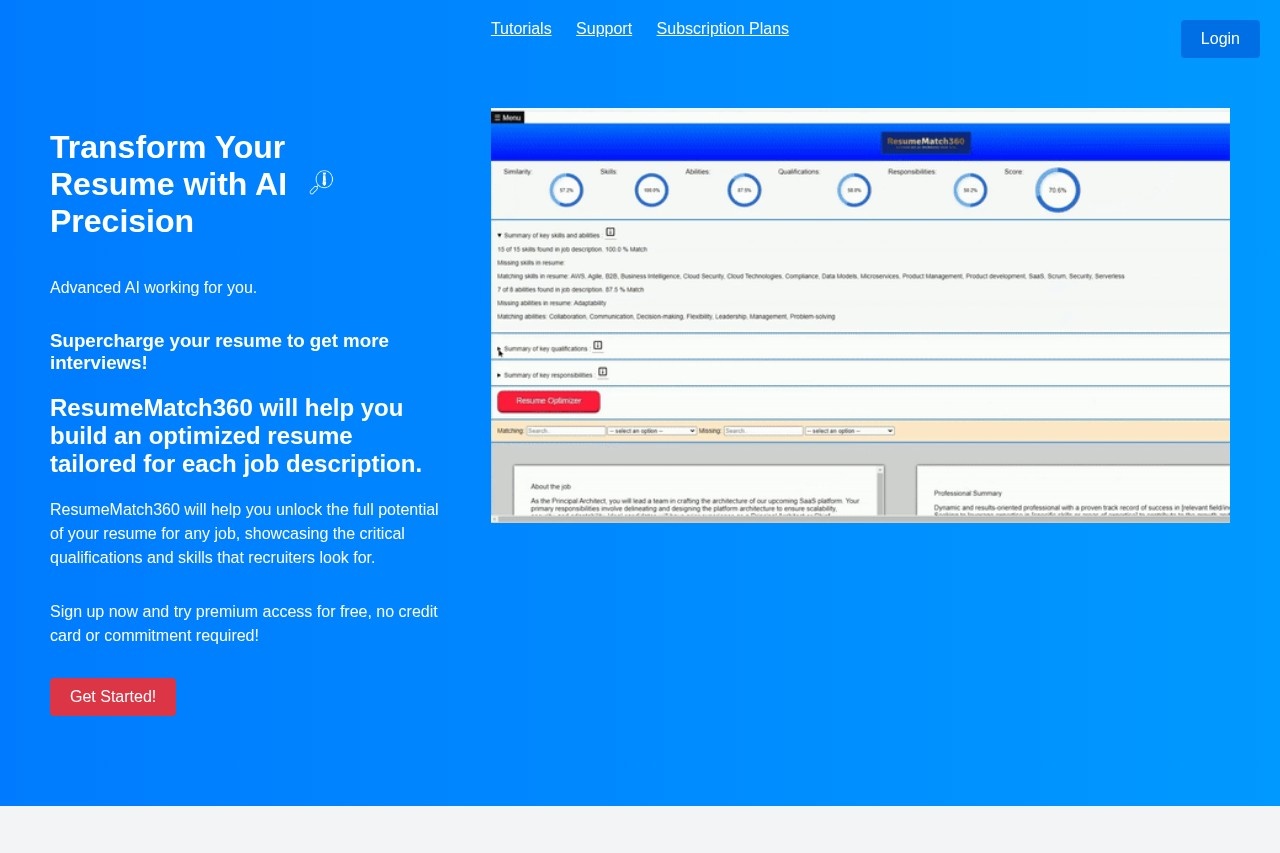Click the info icon beside key responsibilities summary
This screenshot has width=1280, height=853.
[x=603, y=373]
